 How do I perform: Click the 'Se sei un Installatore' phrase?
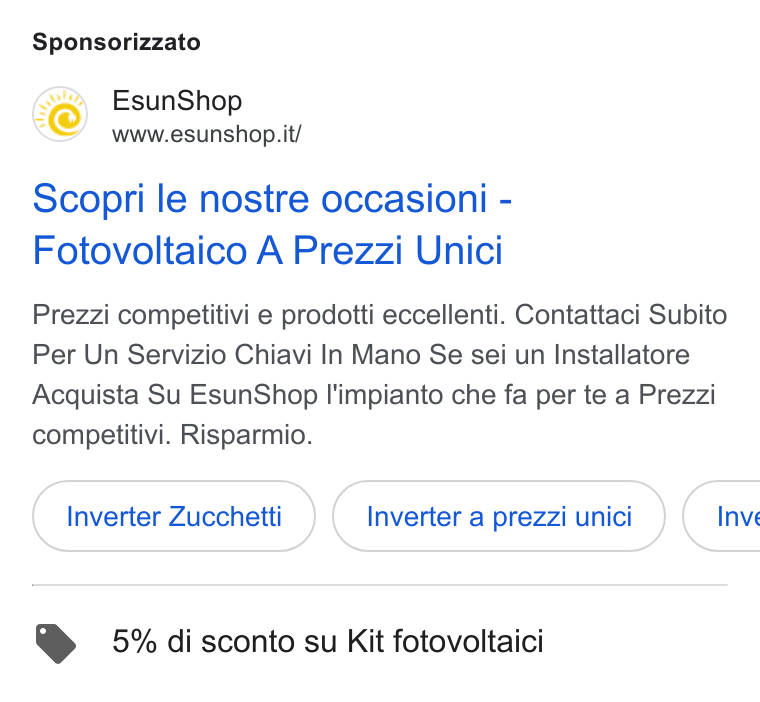pyautogui.click(x=559, y=354)
